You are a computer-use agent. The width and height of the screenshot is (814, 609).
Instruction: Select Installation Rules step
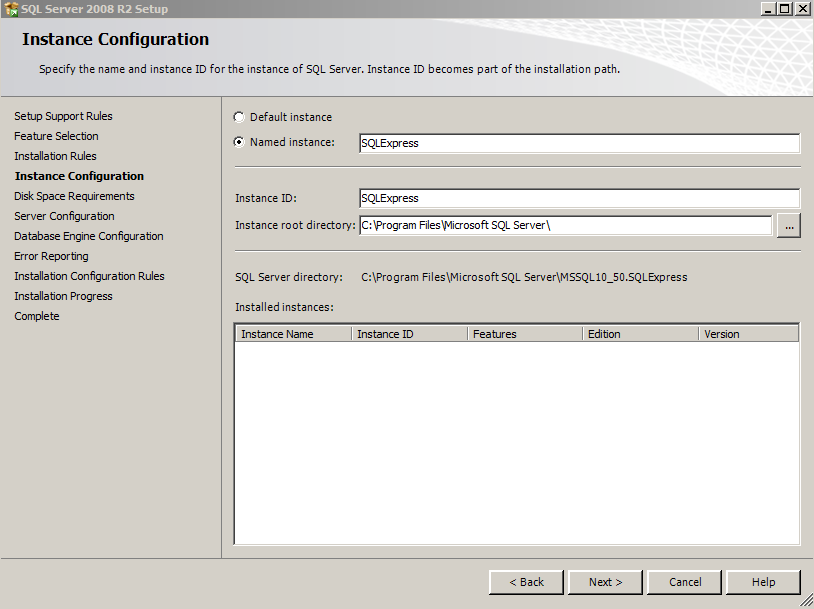[55, 156]
